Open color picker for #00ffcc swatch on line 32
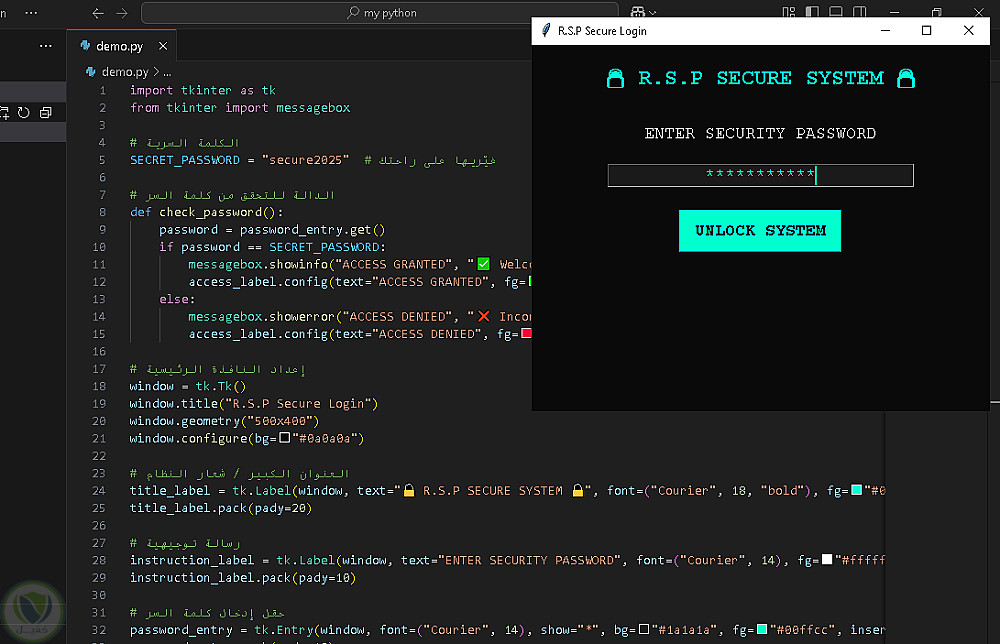The width and height of the screenshot is (1000, 644). click(x=761, y=629)
